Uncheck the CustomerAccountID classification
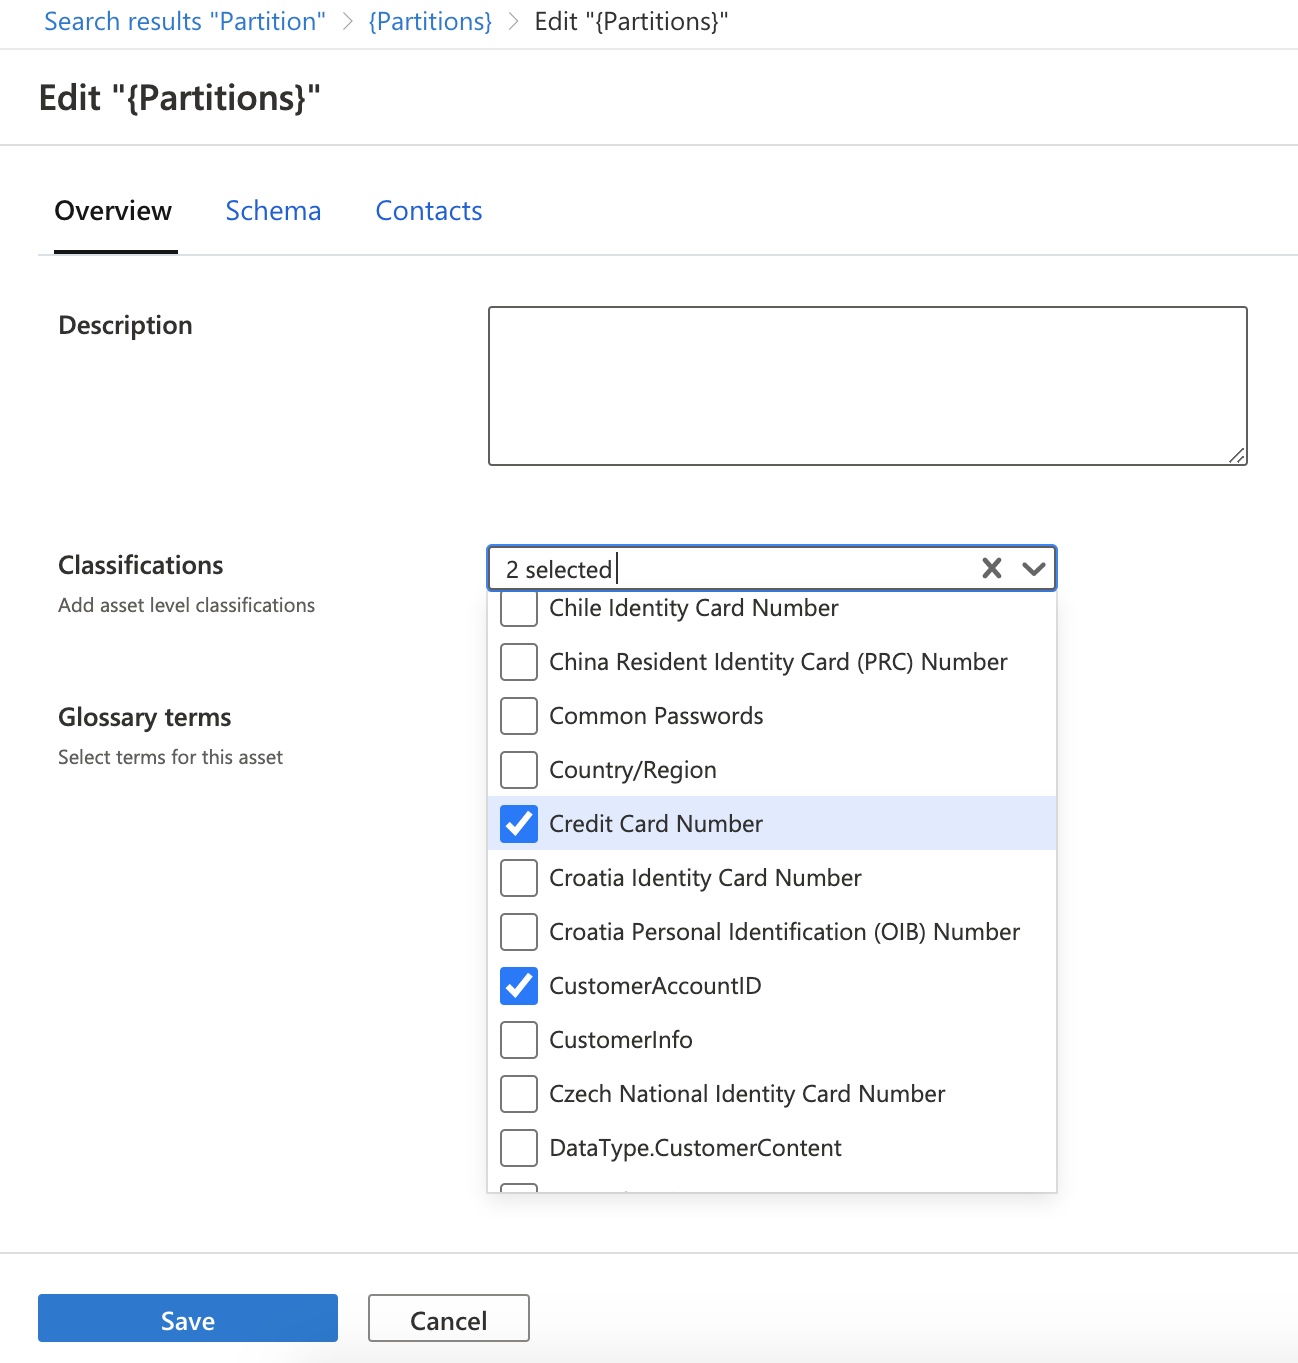 (519, 986)
